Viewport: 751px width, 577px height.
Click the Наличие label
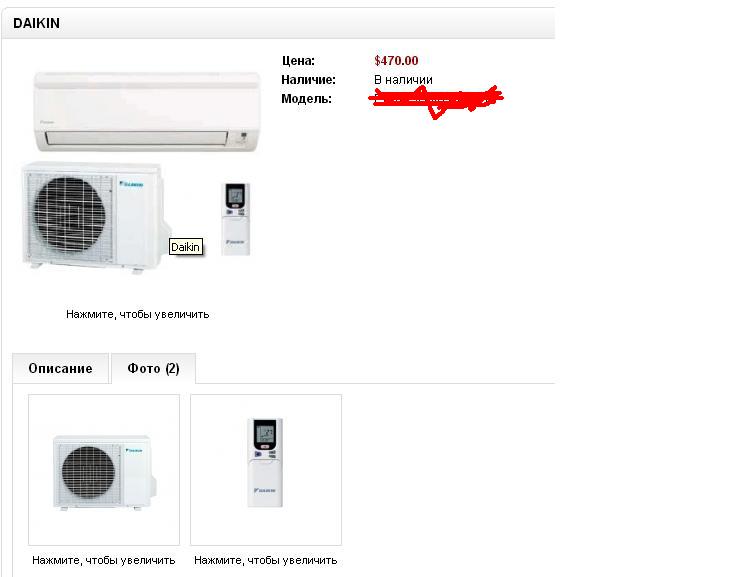308,80
